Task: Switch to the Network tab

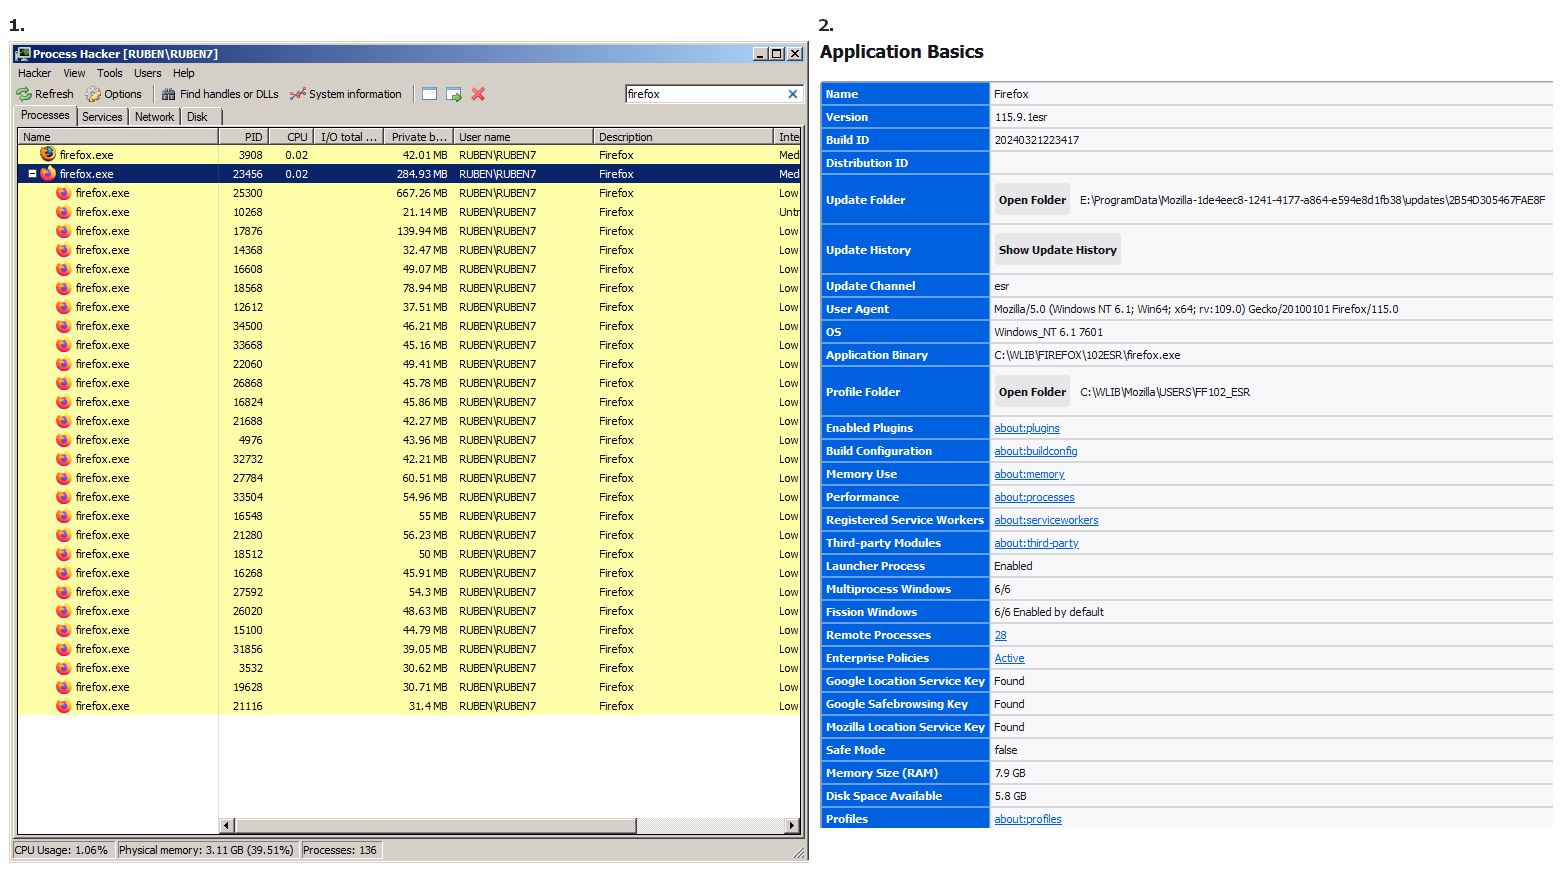Action: pos(155,117)
